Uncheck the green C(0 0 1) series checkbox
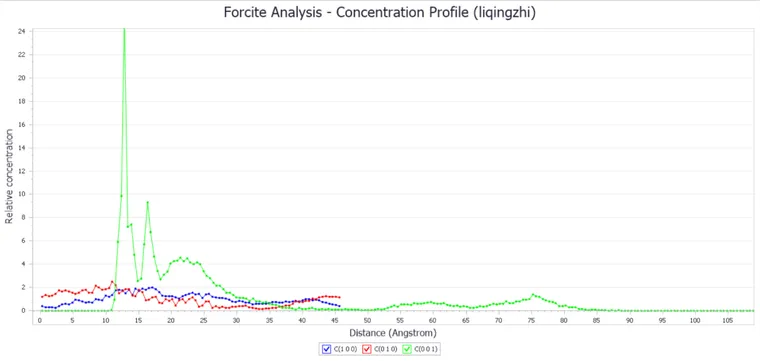 (x=408, y=348)
